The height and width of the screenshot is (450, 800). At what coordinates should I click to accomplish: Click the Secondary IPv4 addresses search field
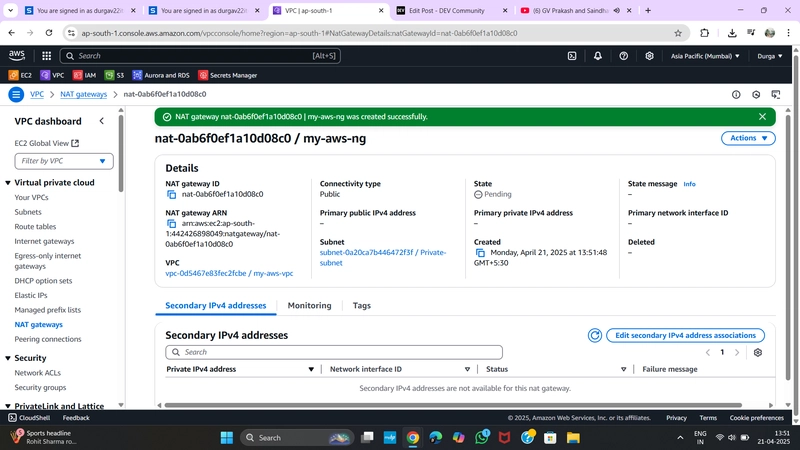[334, 353]
